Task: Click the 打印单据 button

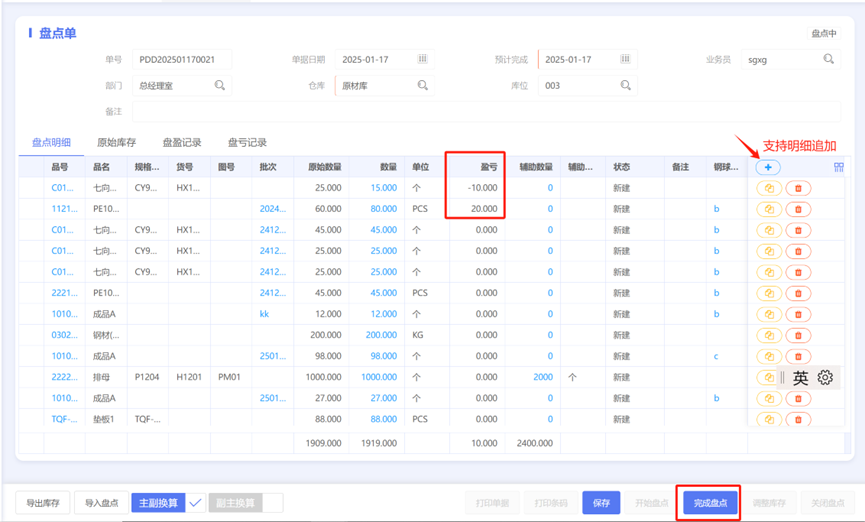Action: pos(493,503)
